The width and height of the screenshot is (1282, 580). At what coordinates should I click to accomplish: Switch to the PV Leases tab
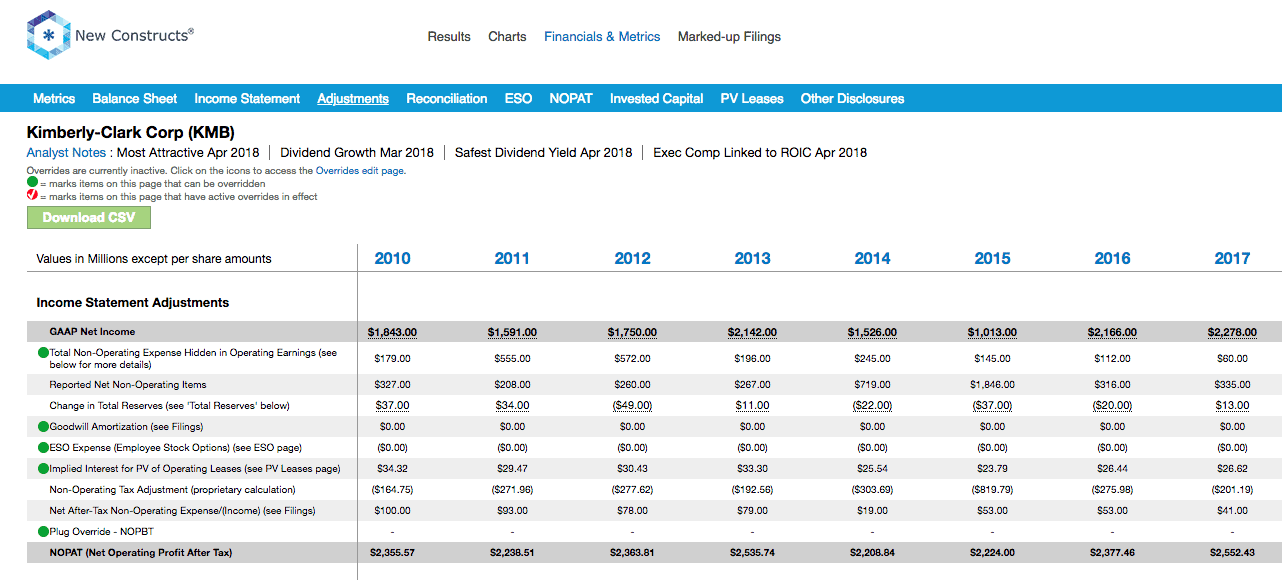(x=752, y=98)
